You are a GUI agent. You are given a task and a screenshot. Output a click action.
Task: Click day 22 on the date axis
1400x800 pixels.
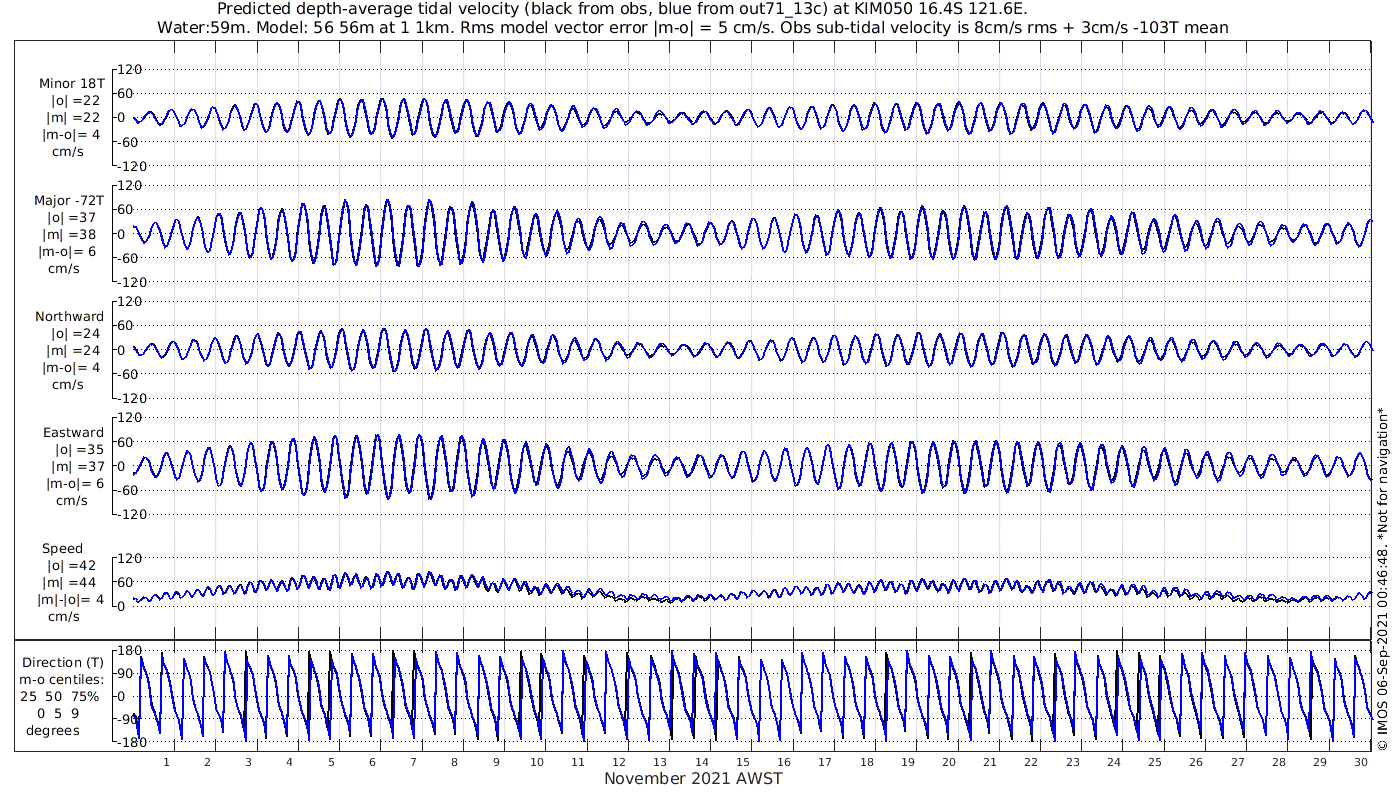click(x=1031, y=762)
